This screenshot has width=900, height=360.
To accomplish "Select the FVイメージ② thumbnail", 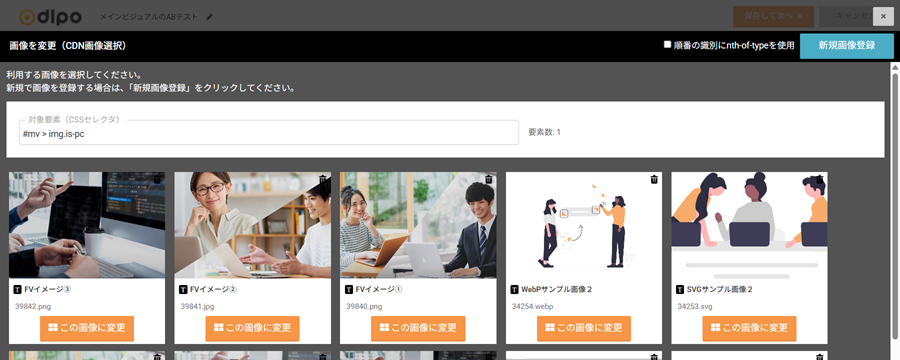I will [x=253, y=225].
